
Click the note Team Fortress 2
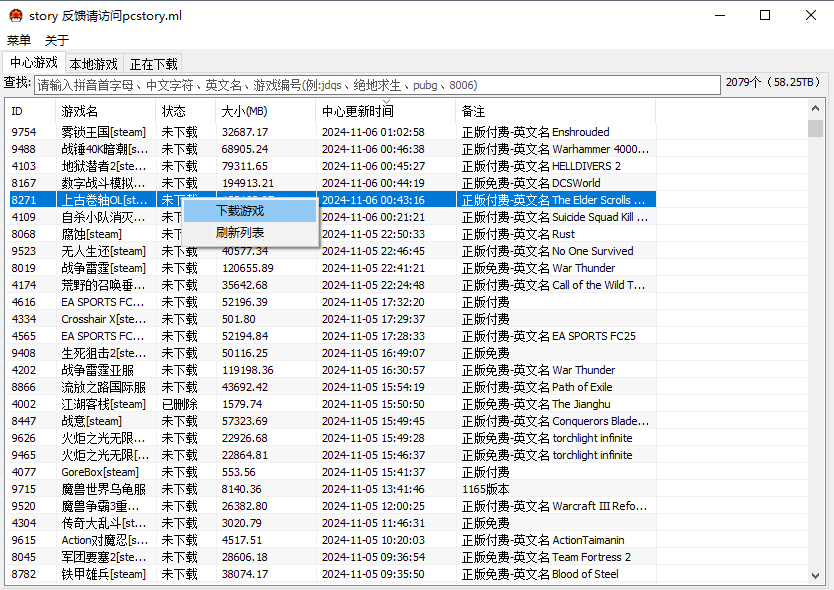pos(546,558)
